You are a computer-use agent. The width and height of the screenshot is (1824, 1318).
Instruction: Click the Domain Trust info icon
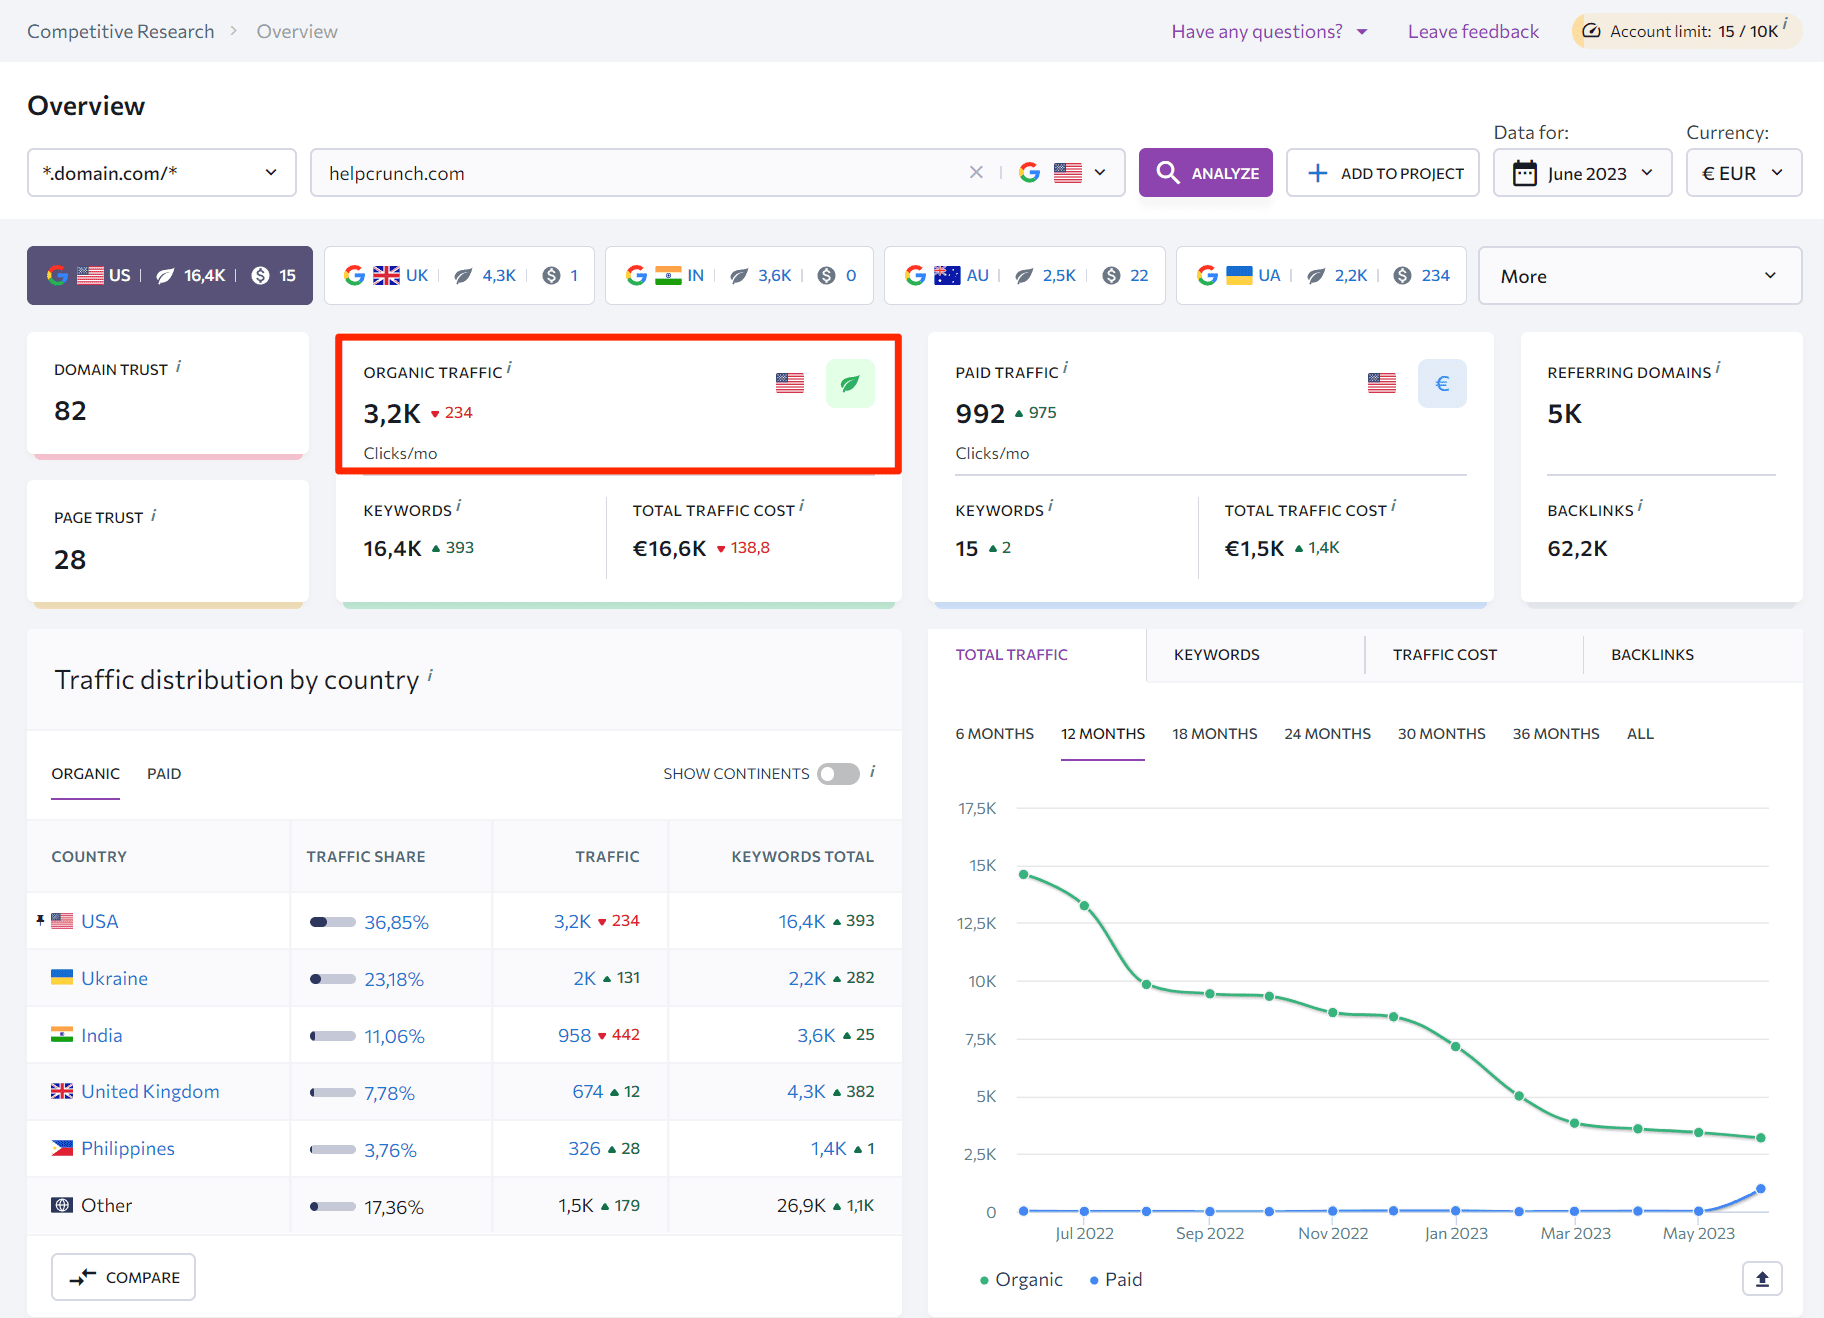pos(178,366)
